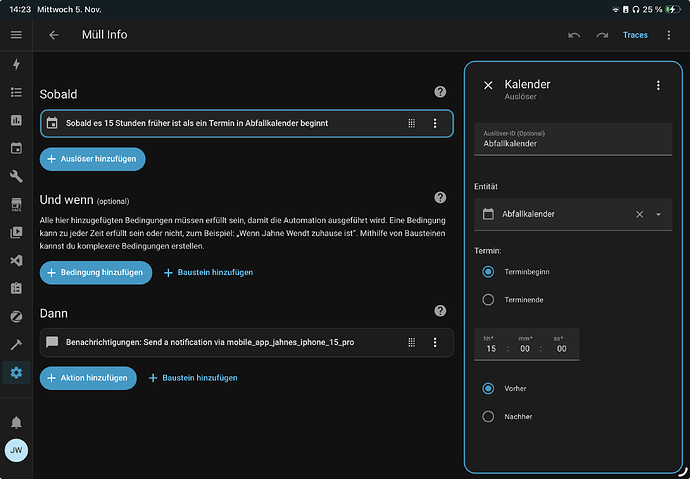The image size is (690, 479).
Task: Open Visual Studio Code from sidebar
Action: pos(16,261)
